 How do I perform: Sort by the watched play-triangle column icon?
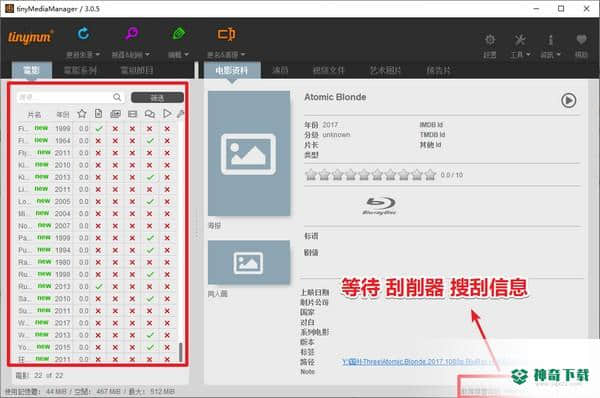pyautogui.click(x=167, y=113)
